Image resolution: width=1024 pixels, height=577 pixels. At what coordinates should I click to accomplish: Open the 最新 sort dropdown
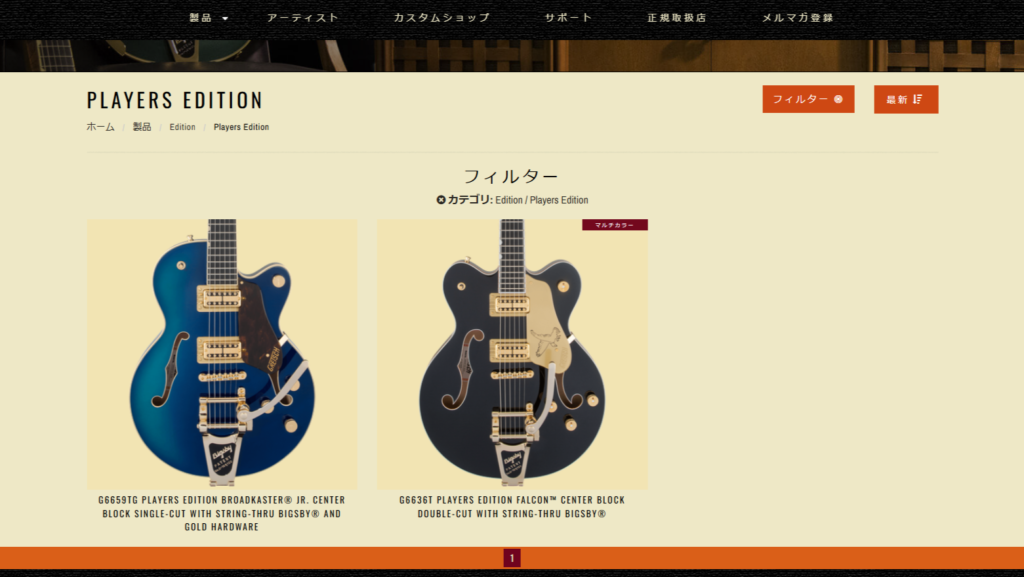[x=906, y=99]
